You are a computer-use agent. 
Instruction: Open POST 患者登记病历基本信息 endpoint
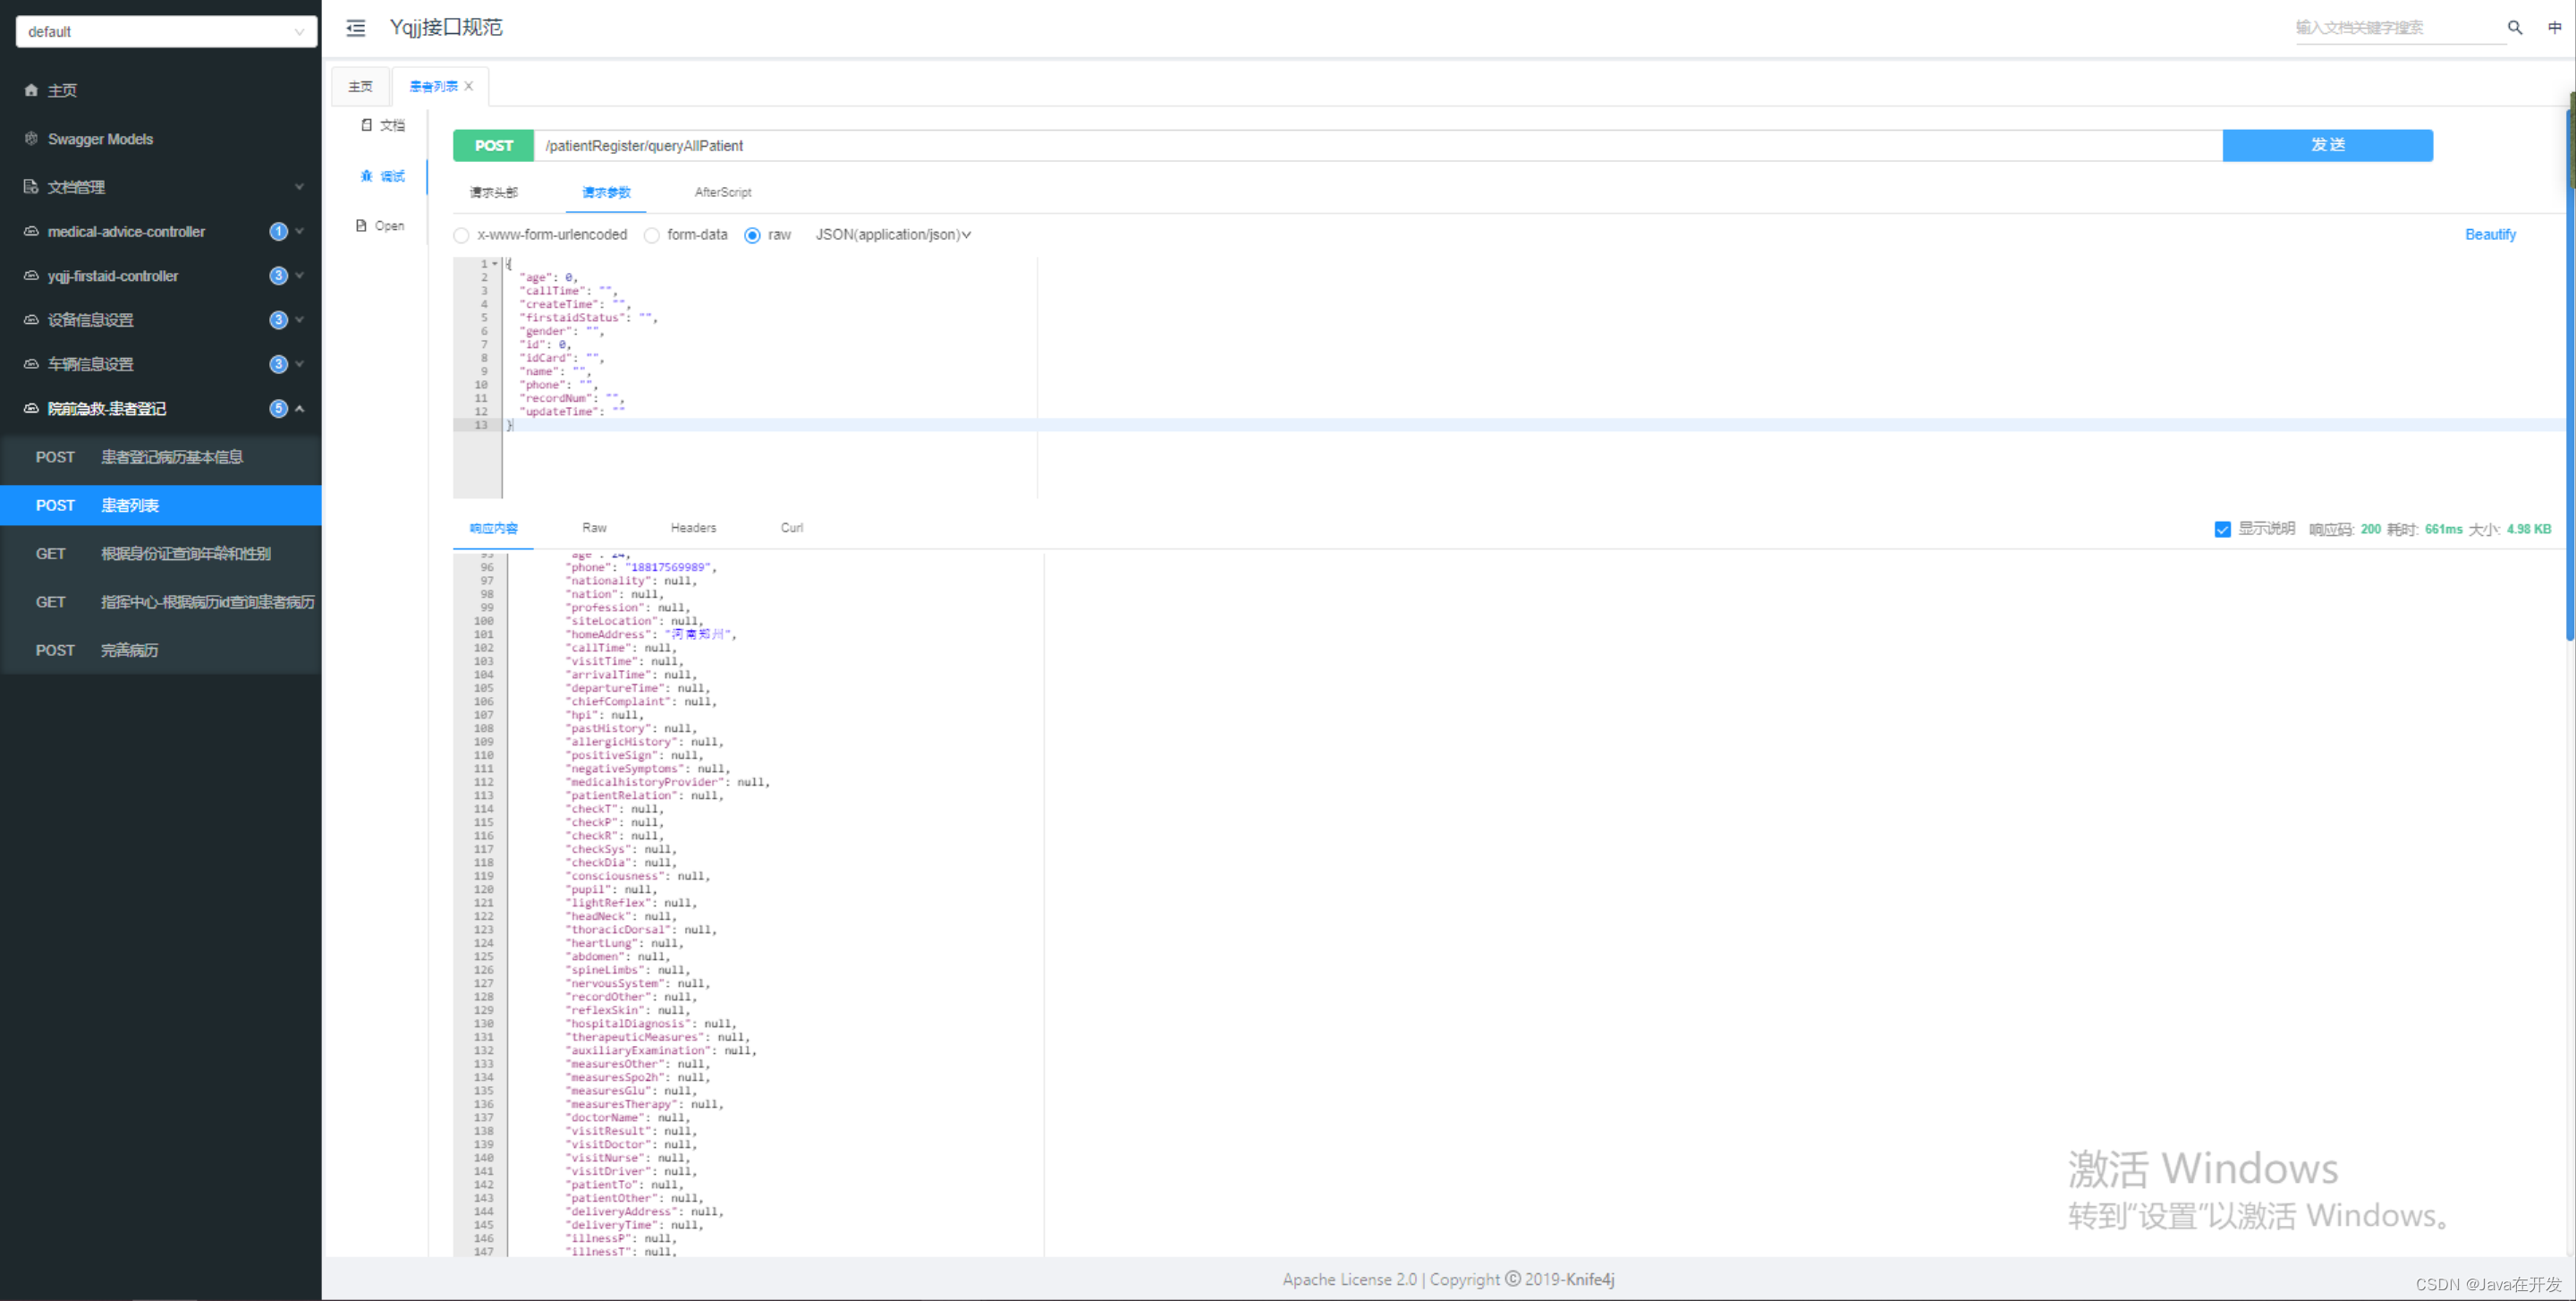click(161, 457)
